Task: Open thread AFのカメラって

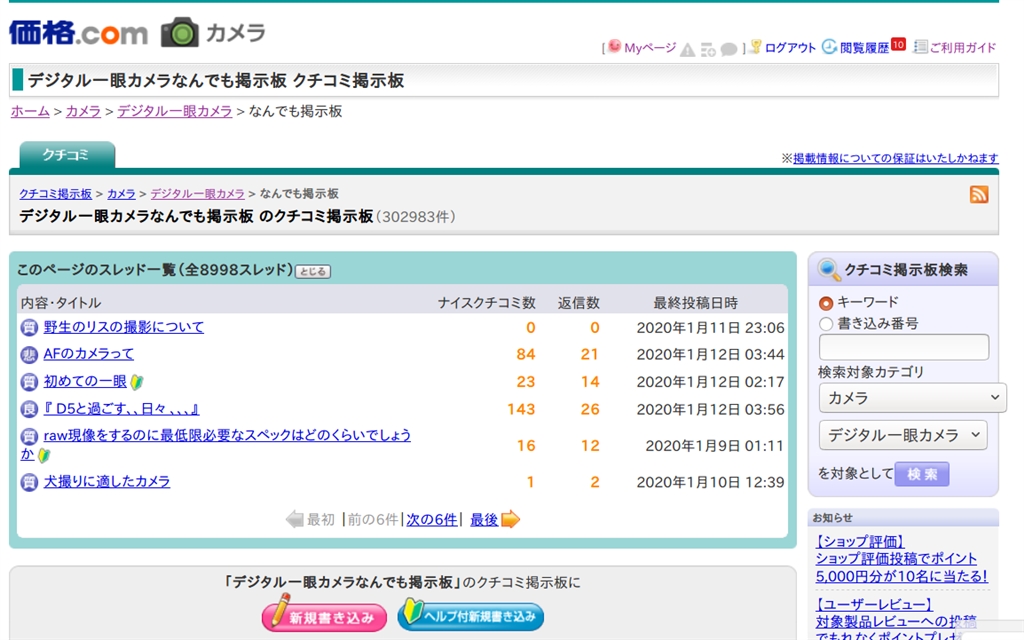Action: 89,354
